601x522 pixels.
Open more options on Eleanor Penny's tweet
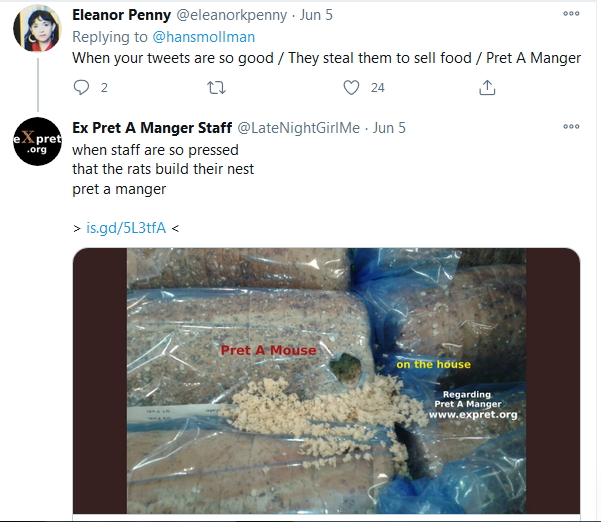click(571, 15)
